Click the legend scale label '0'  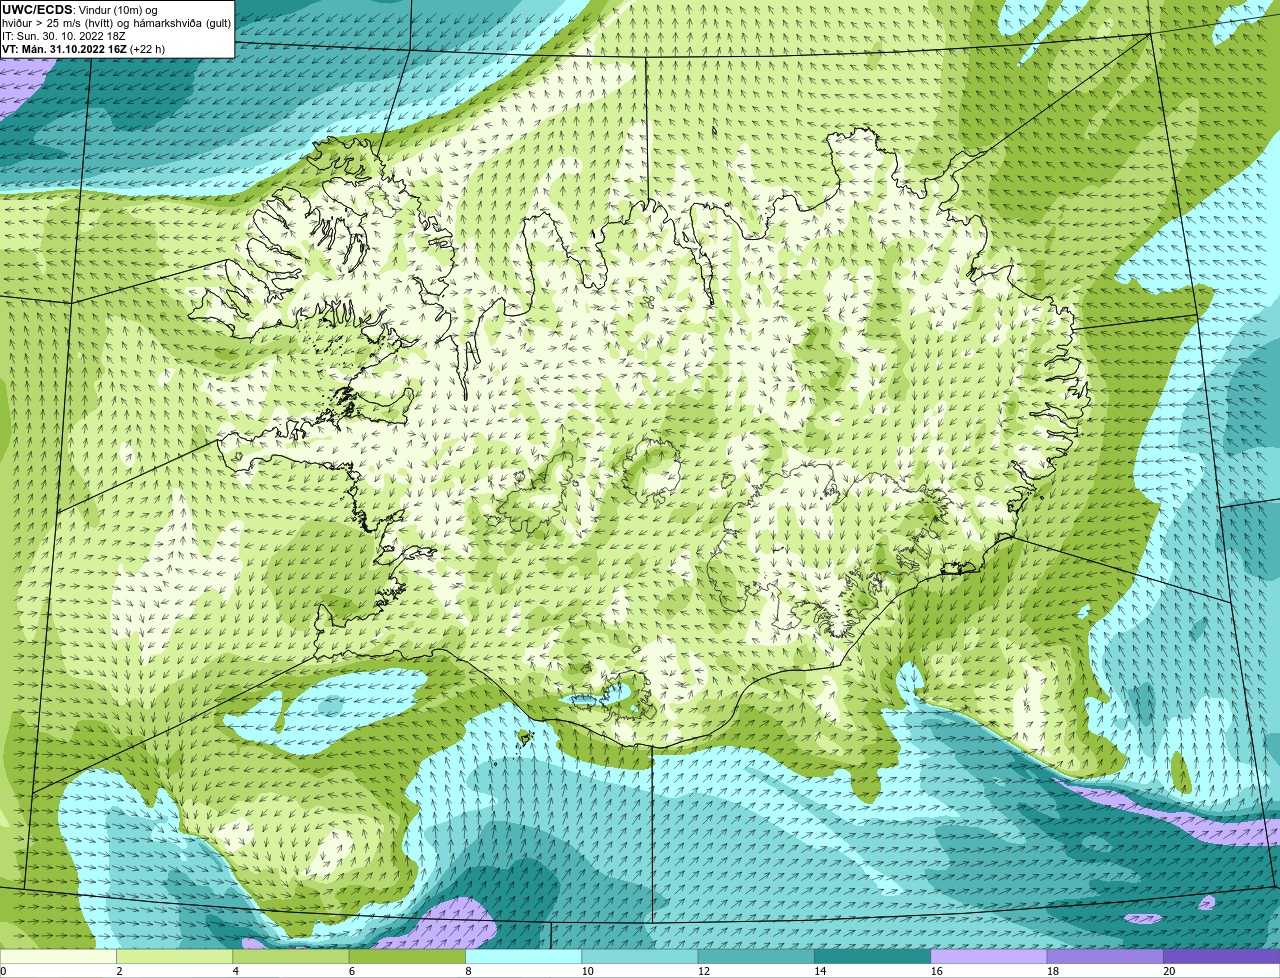[x=4, y=971]
